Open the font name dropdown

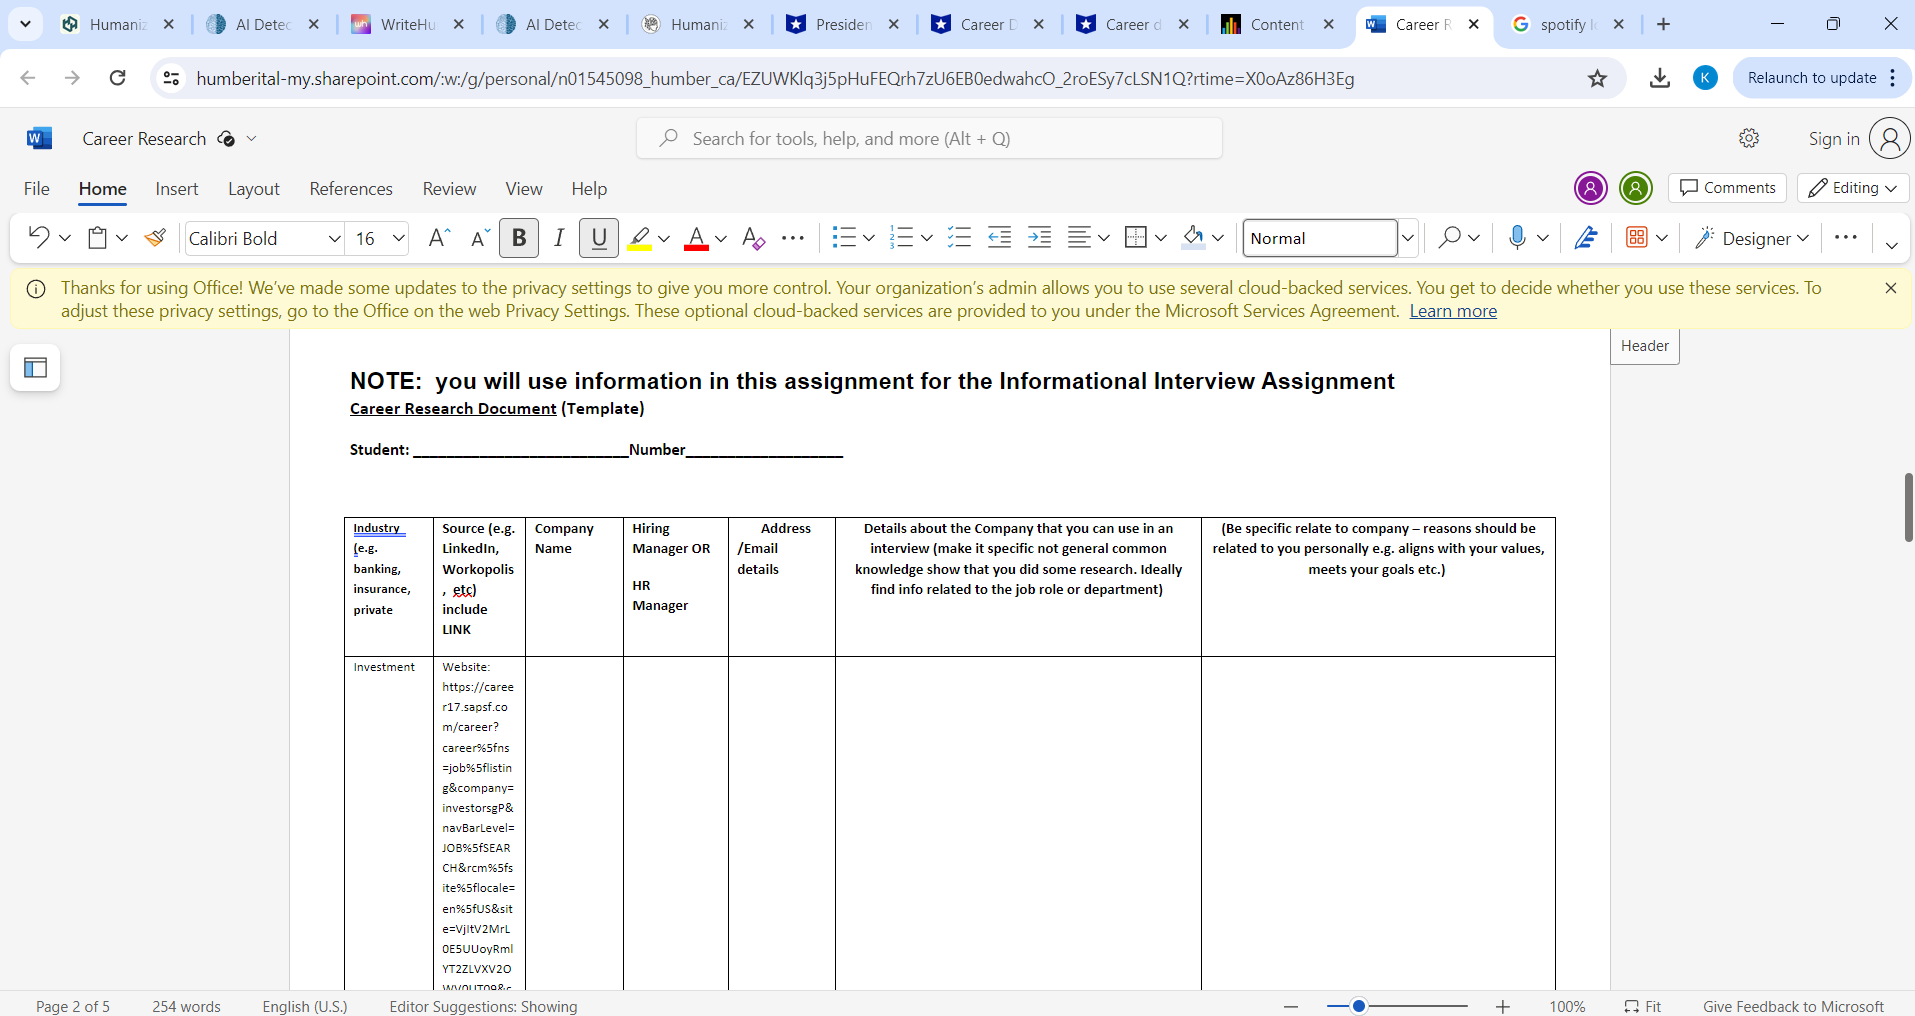tap(334, 238)
